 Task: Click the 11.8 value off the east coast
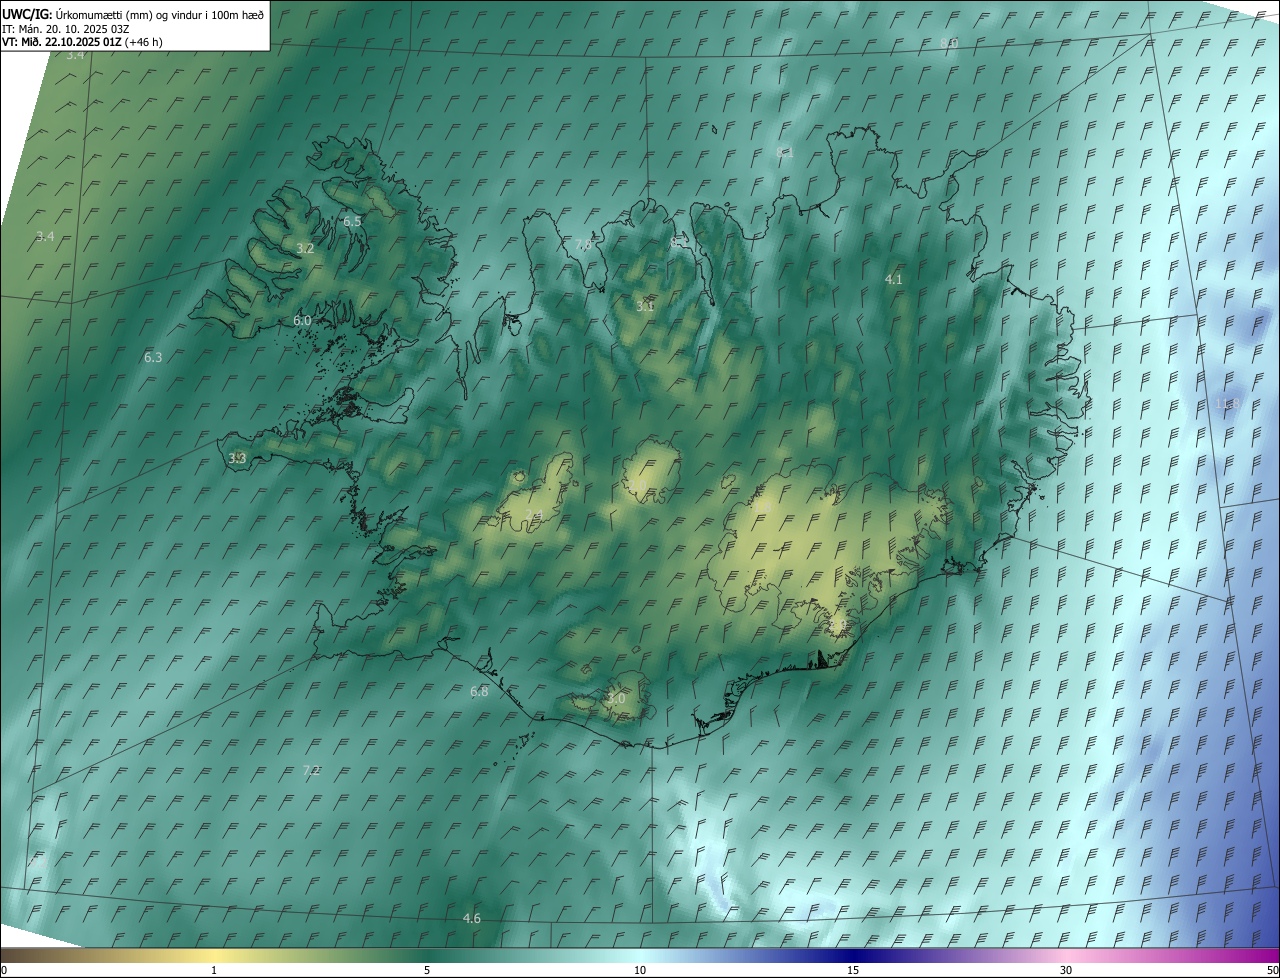click(1225, 404)
